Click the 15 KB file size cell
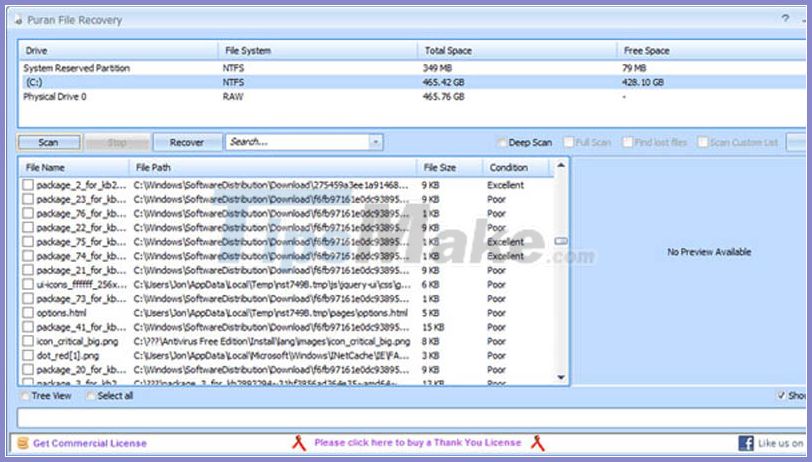Image resolution: width=812 pixels, height=462 pixels. pyautogui.click(x=433, y=327)
